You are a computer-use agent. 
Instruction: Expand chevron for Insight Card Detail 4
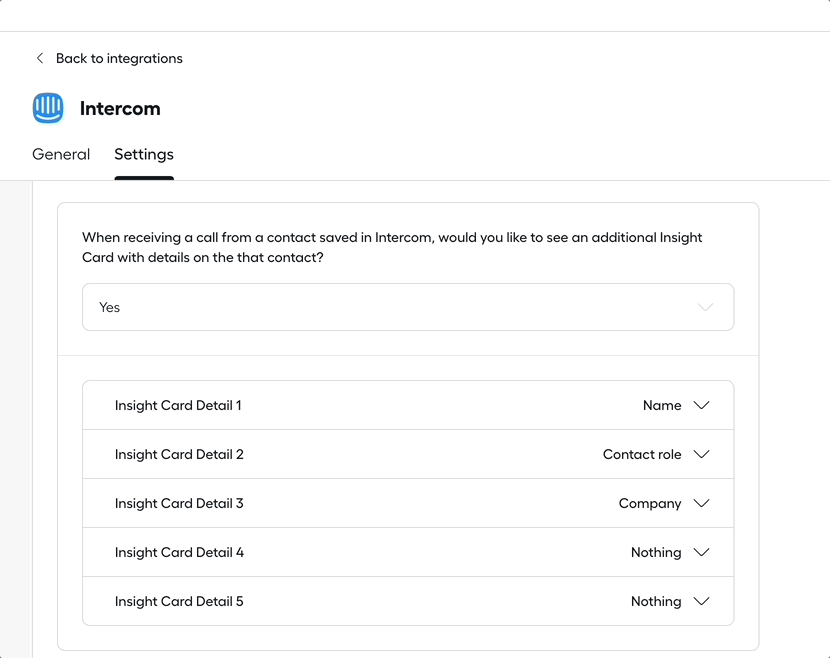click(x=701, y=552)
